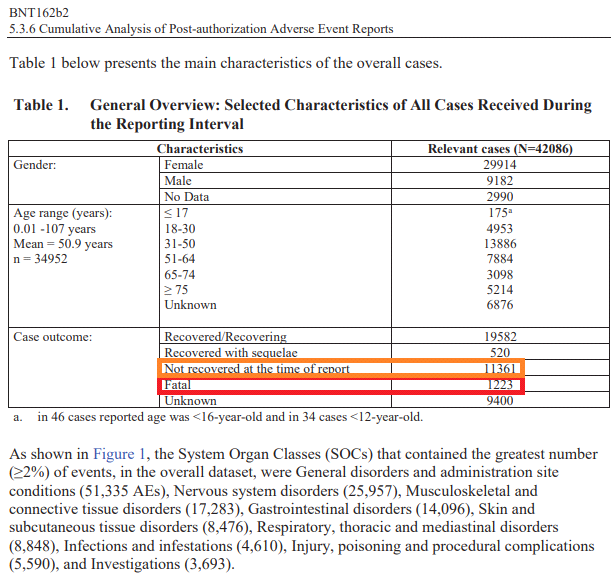Click the 175 value with footnote marker

[x=500, y=213]
